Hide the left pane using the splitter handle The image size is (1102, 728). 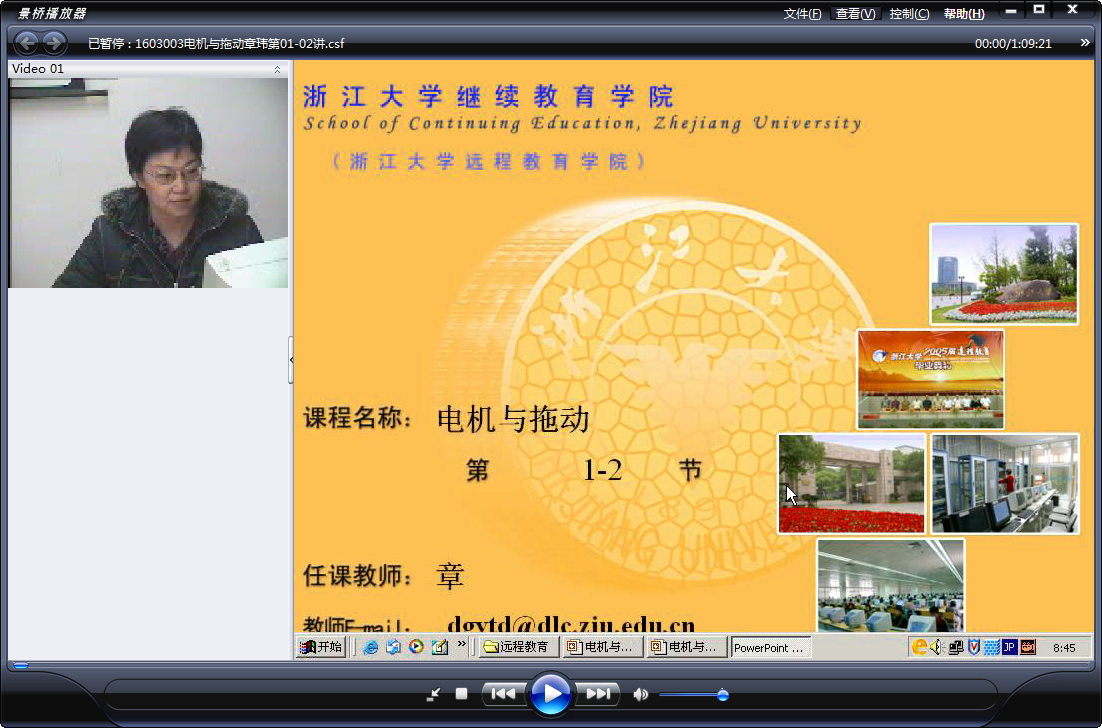(x=291, y=359)
